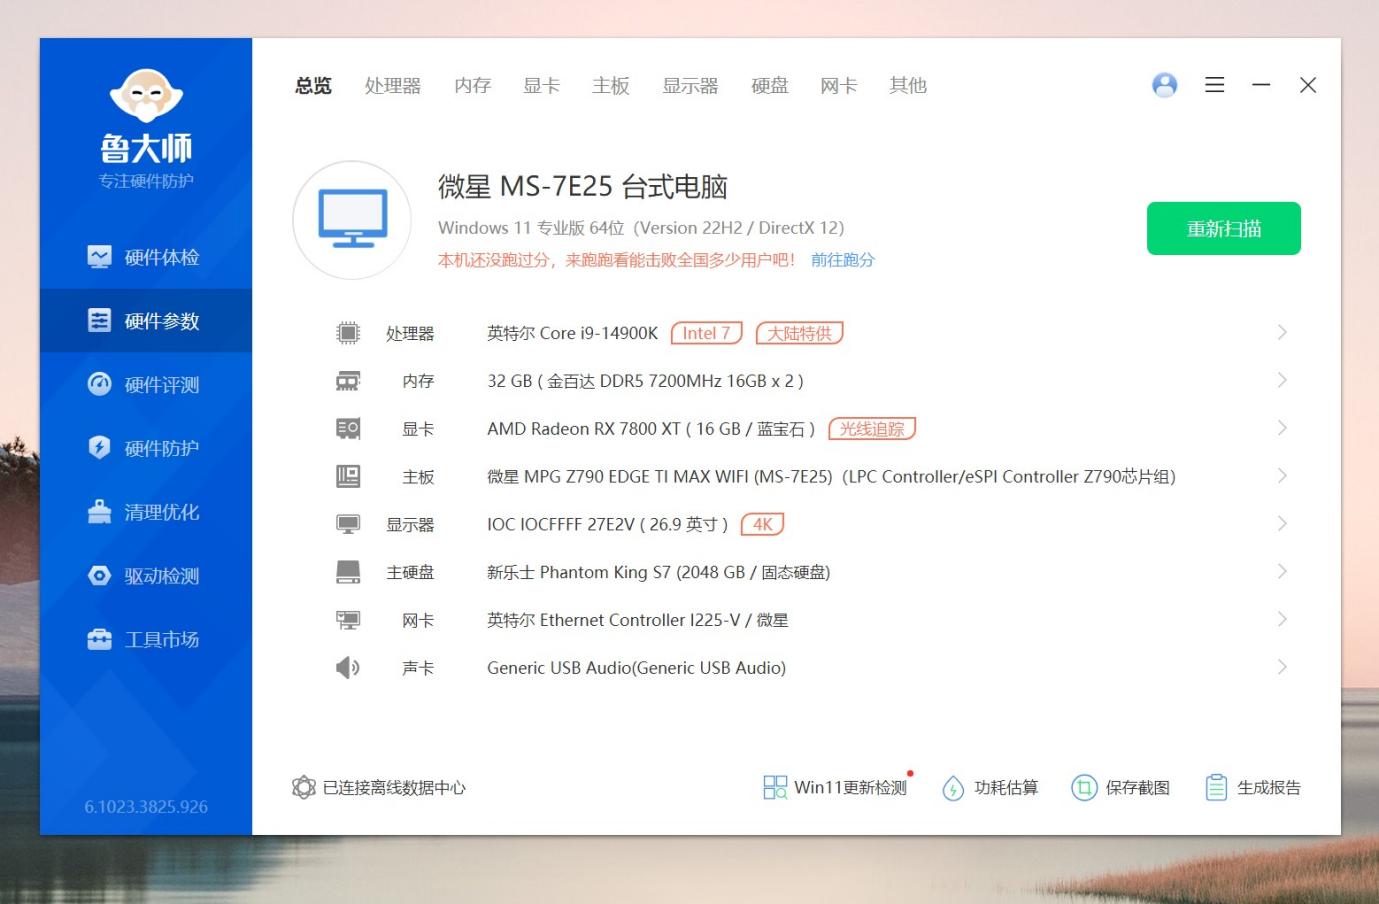Screen dimensions: 1379x904
Task: Go to 硬件防护 sidebar section
Action: pyautogui.click(x=146, y=448)
